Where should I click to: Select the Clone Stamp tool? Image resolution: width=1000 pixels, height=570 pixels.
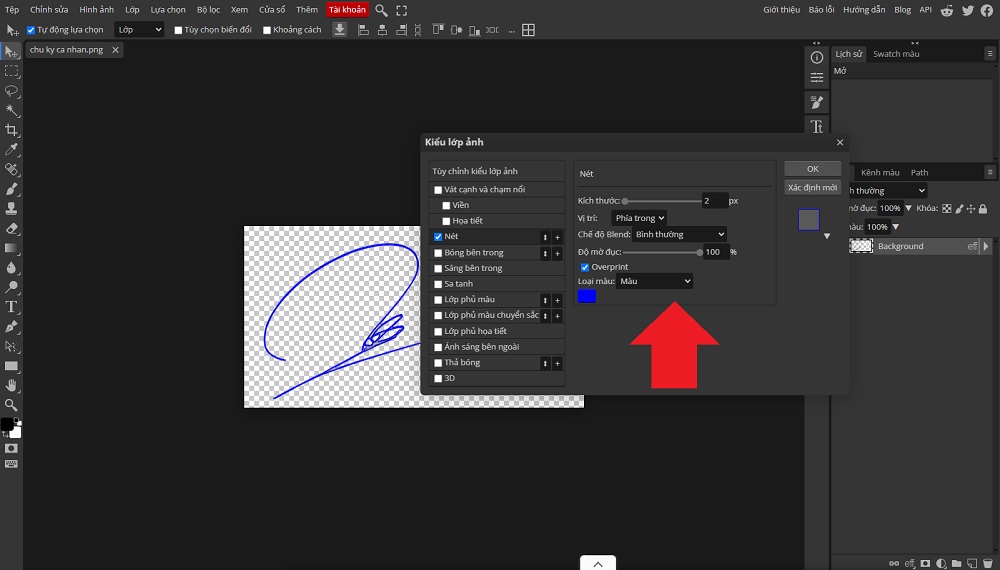pos(11,208)
